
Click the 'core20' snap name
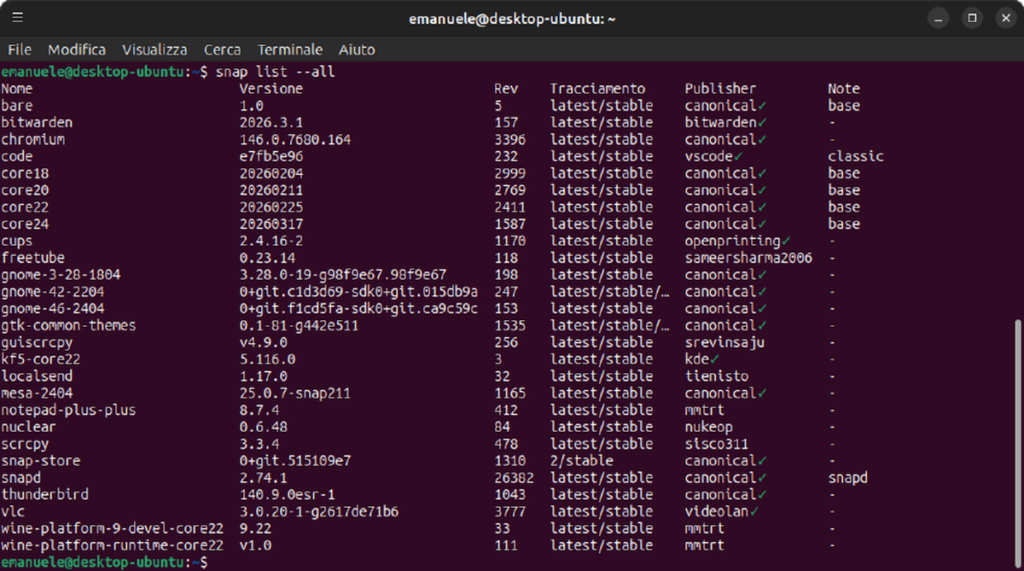25,191
